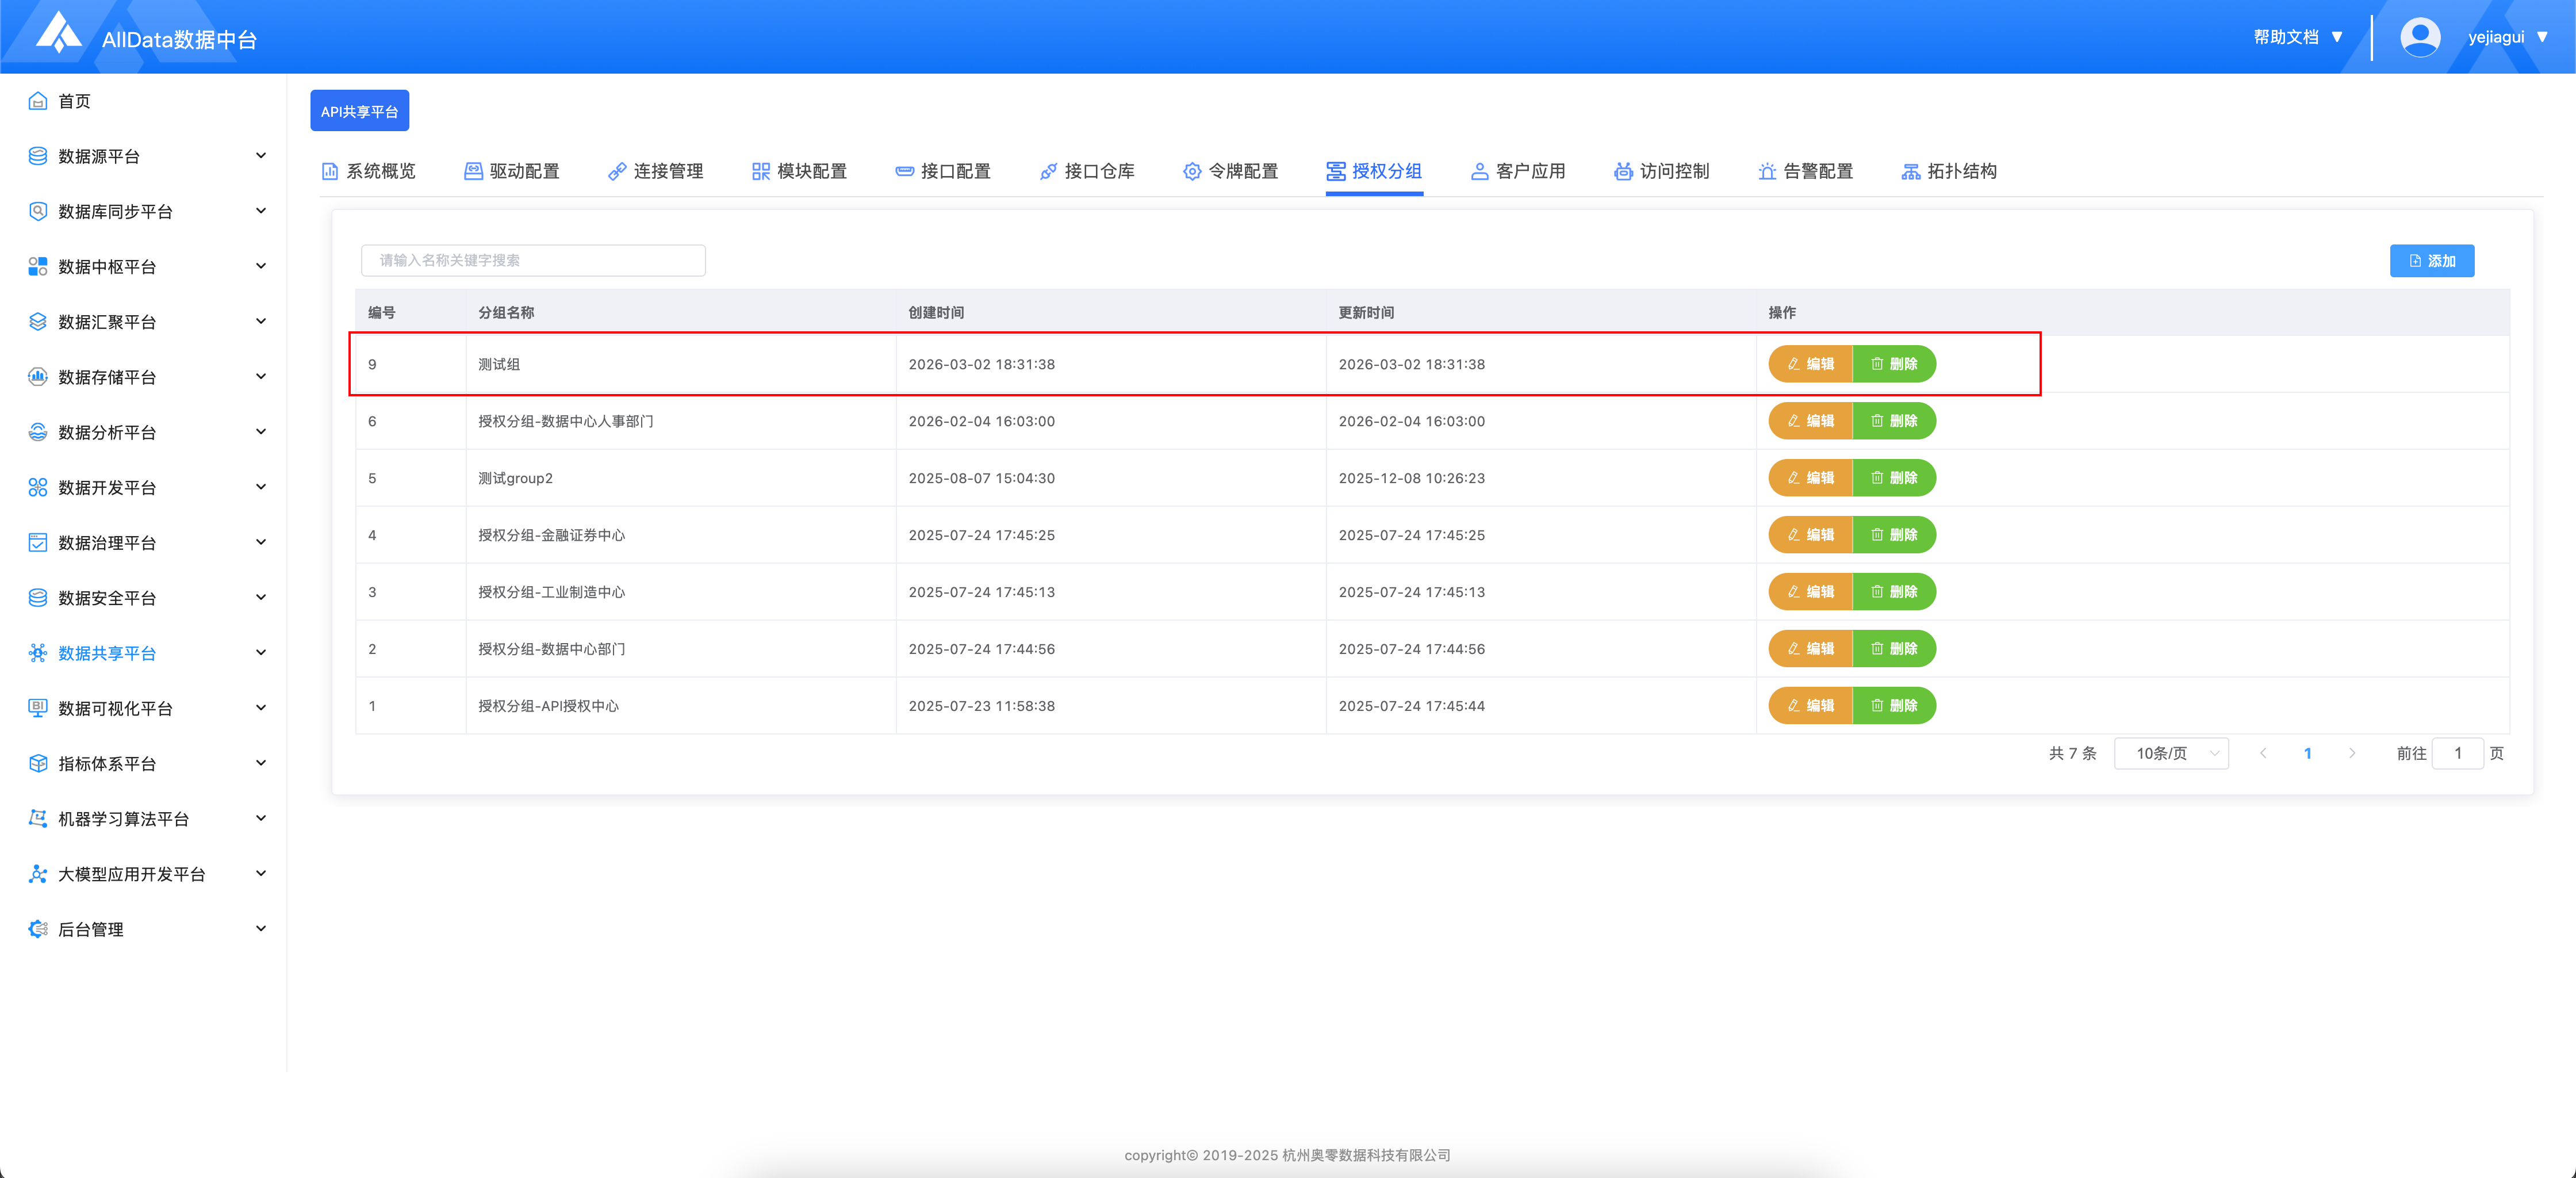The height and width of the screenshot is (1178, 2576).
Task: Click the 后台管理 gear icon
Action: (x=38, y=929)
